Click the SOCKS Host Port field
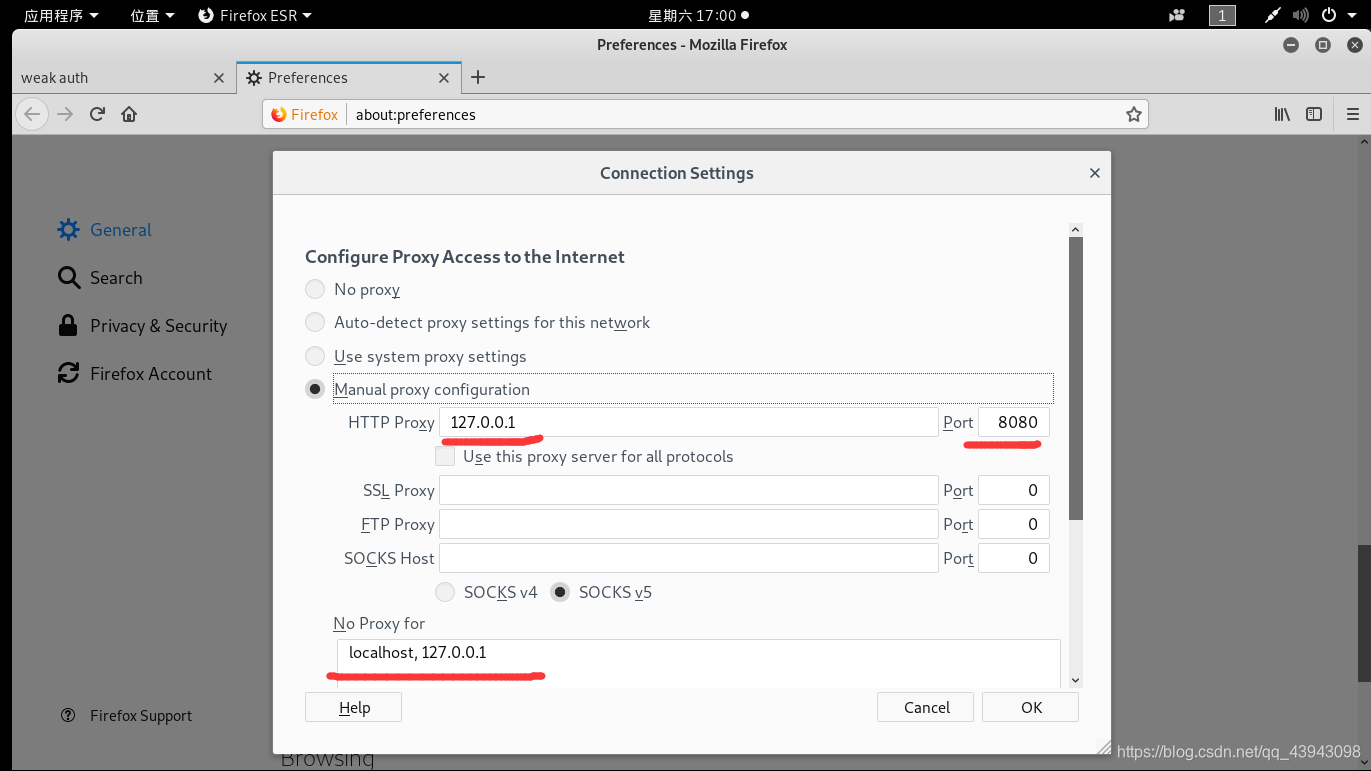The width and height of the screenshot is (1371, 771). 1014,558
